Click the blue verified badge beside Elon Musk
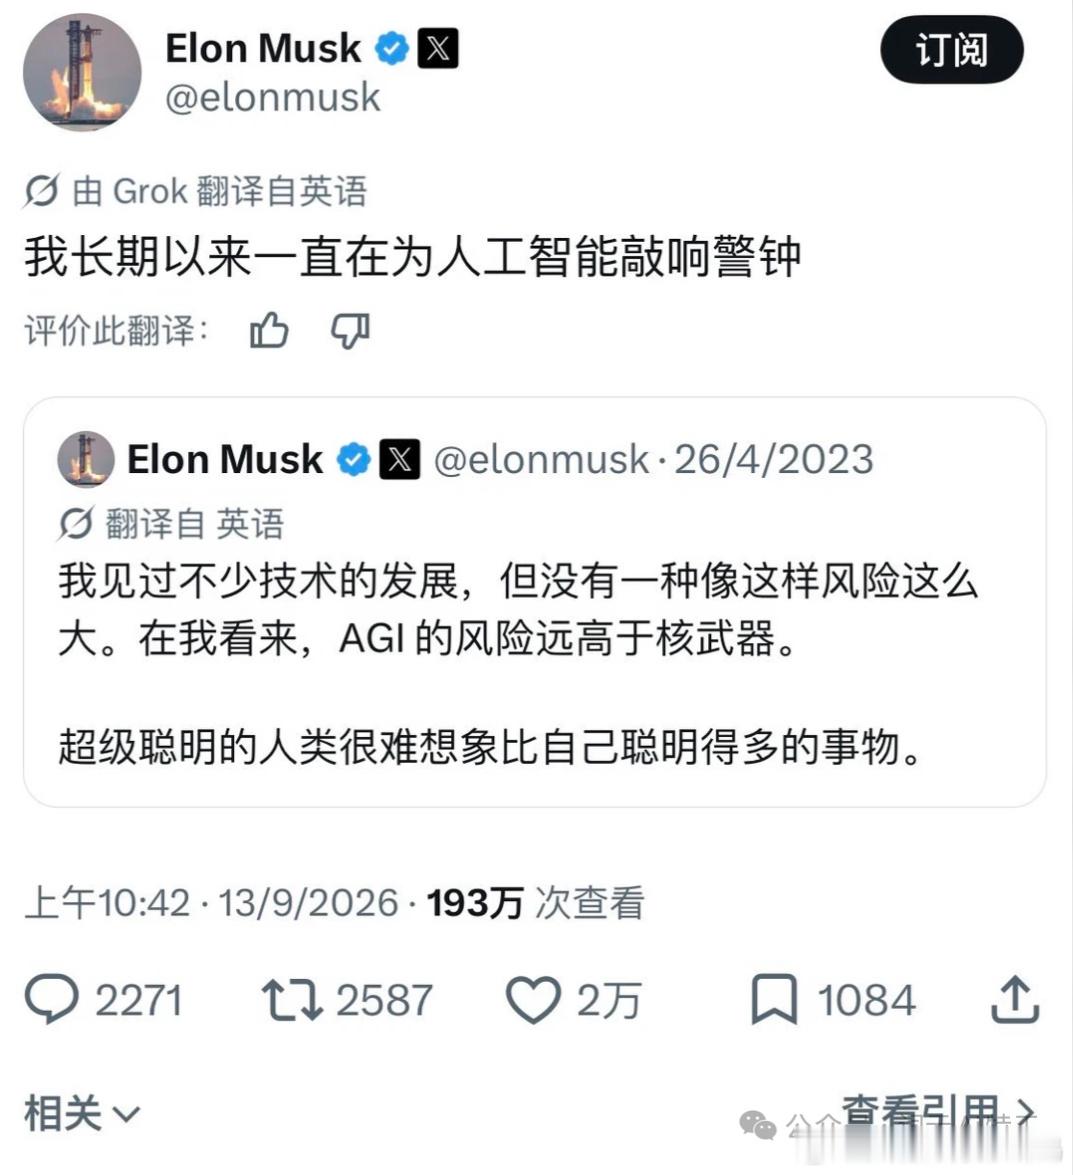Image resolution: width=1073 pixels, height=1175 pixels. 392,49
